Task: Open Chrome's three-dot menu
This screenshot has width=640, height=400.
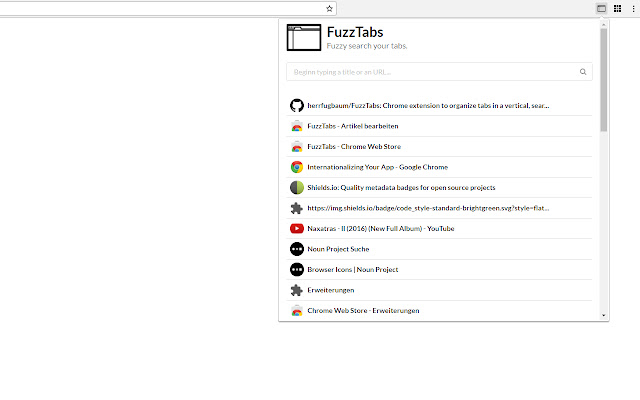Action: (x=633, y=9)
